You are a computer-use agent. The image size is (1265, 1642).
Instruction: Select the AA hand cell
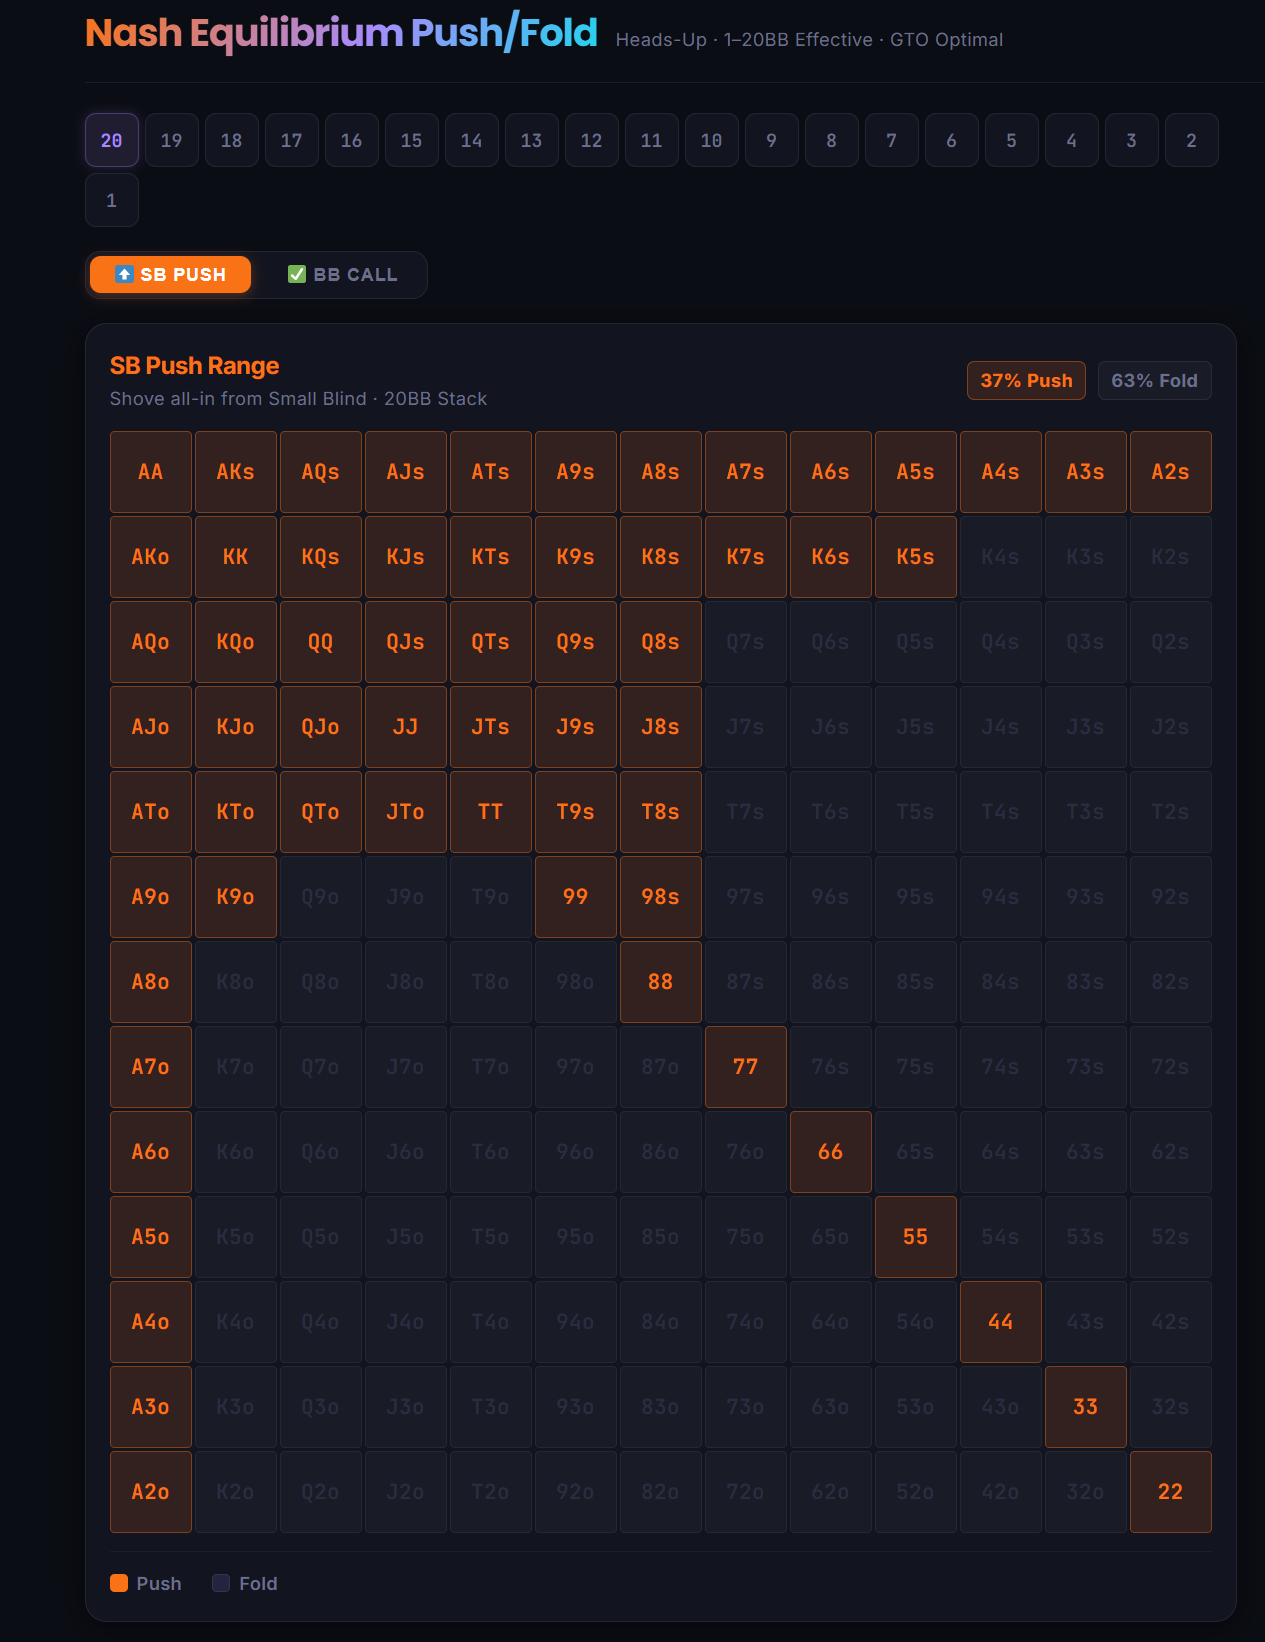151,472
